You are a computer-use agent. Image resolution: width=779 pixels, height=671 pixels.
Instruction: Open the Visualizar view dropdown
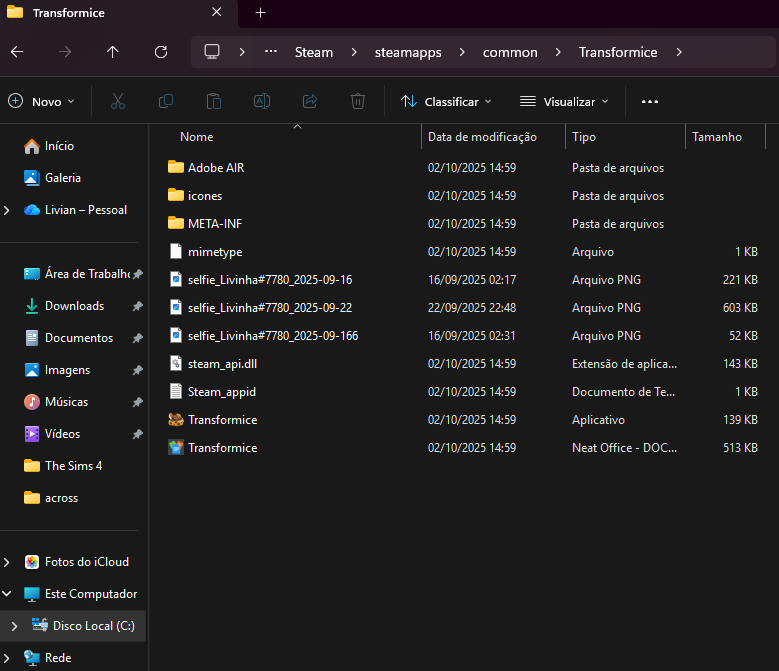click(564, 101)
